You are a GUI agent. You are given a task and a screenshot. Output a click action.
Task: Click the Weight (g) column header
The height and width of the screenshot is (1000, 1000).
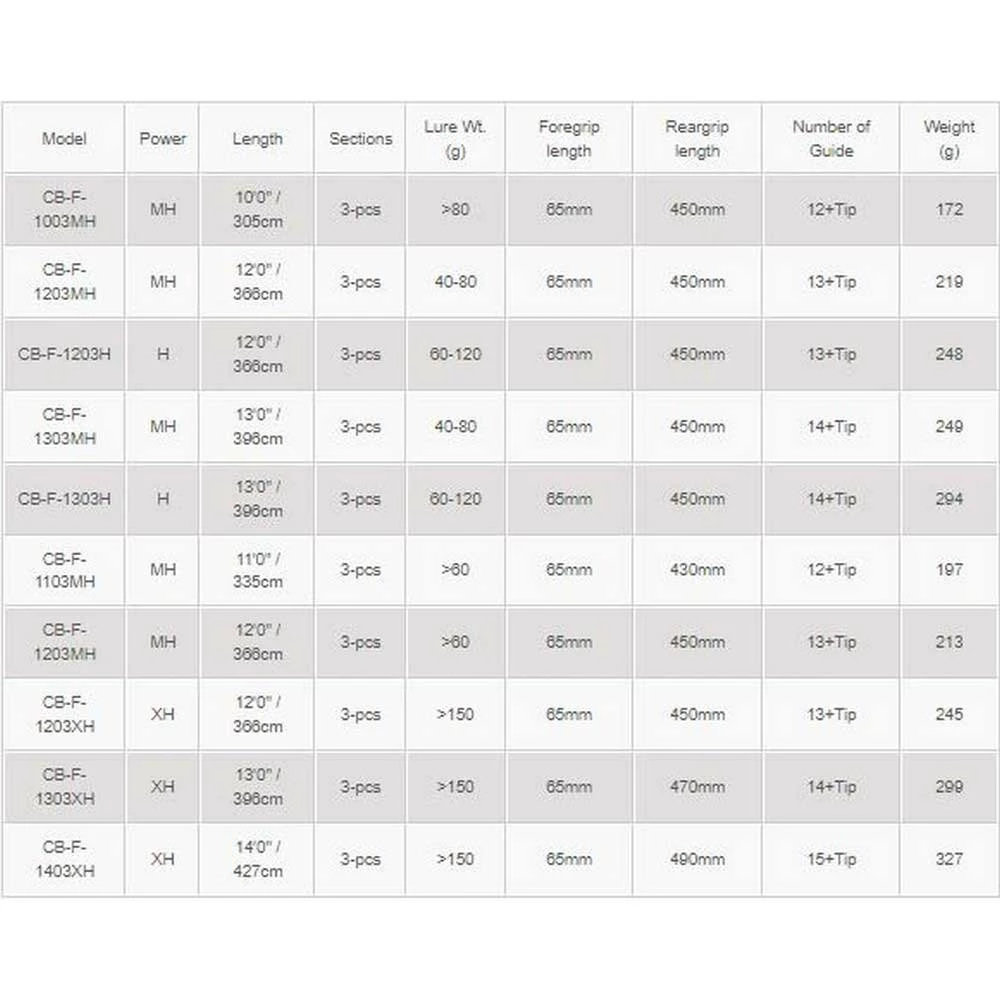click(x=949, y=139)
